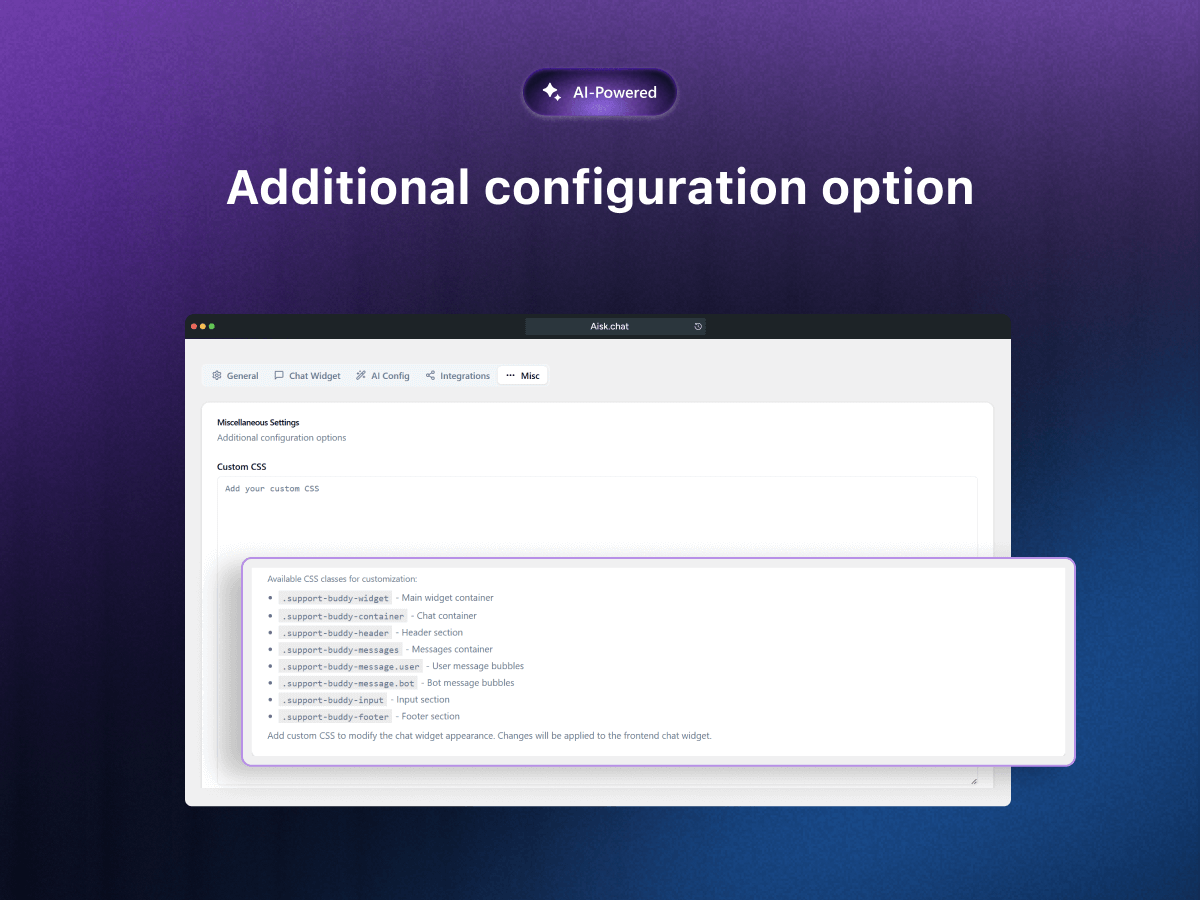Click the three-dots icon beside Misc
The height and width of the screenshot is (900, 1200).
510,376
